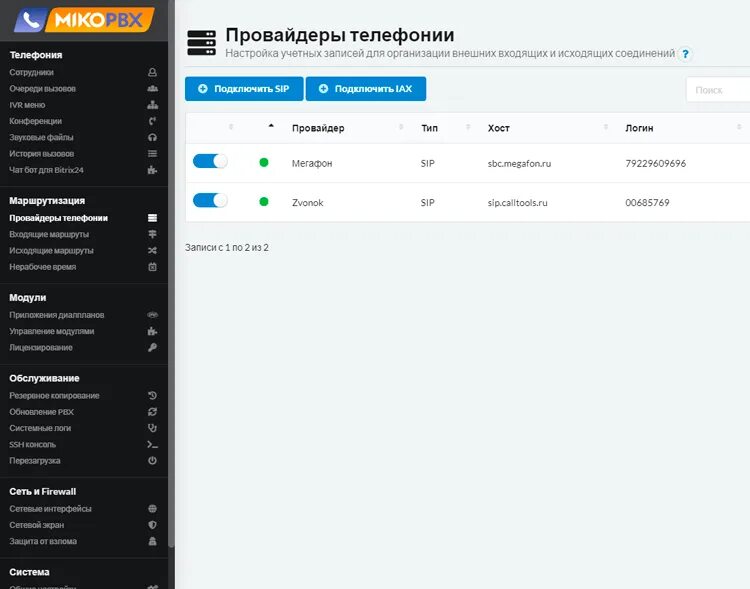
Task: Click the Zvonok provider name
Action: tap(308, 202)
